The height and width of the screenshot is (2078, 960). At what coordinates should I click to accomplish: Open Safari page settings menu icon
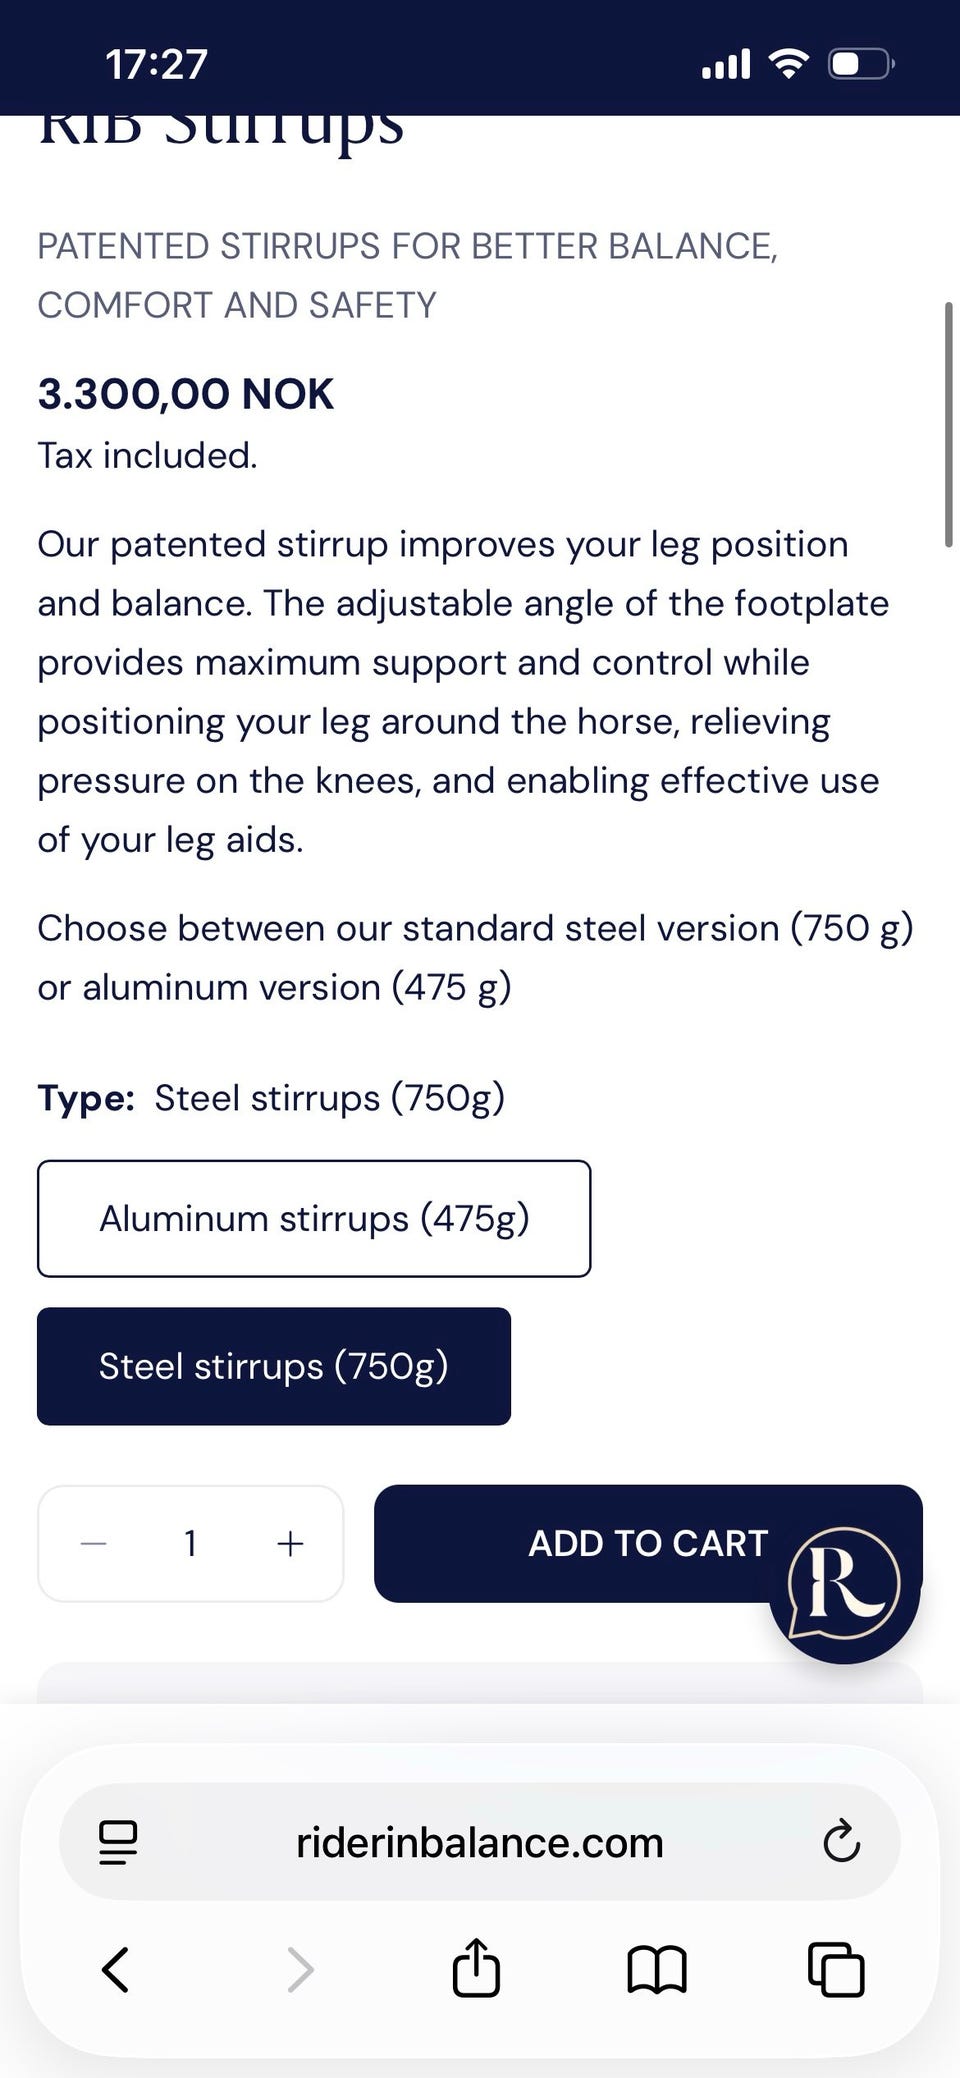point(118,1842)
